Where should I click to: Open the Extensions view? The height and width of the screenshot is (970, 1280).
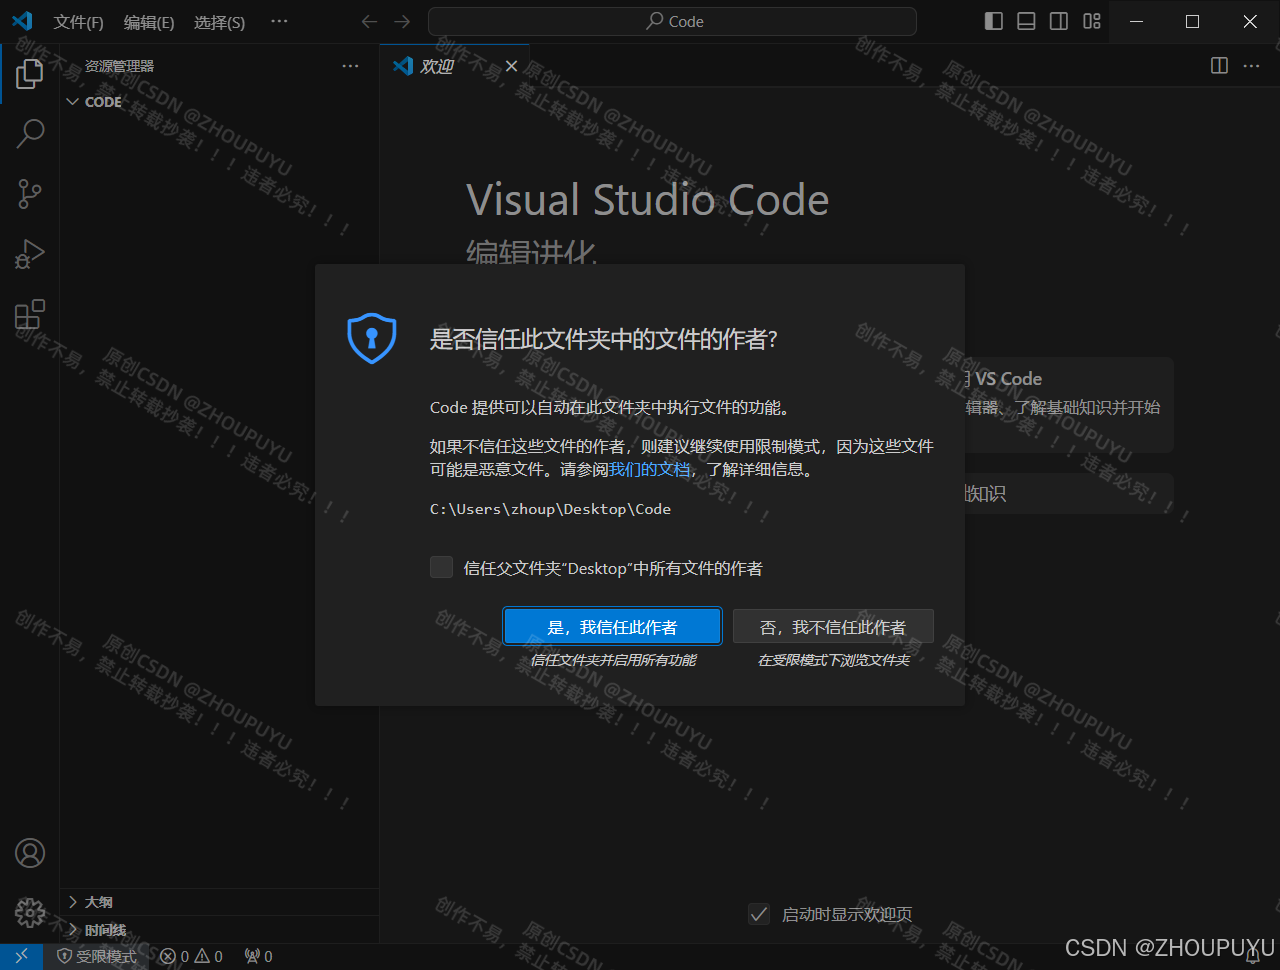(x=30, y=314)
